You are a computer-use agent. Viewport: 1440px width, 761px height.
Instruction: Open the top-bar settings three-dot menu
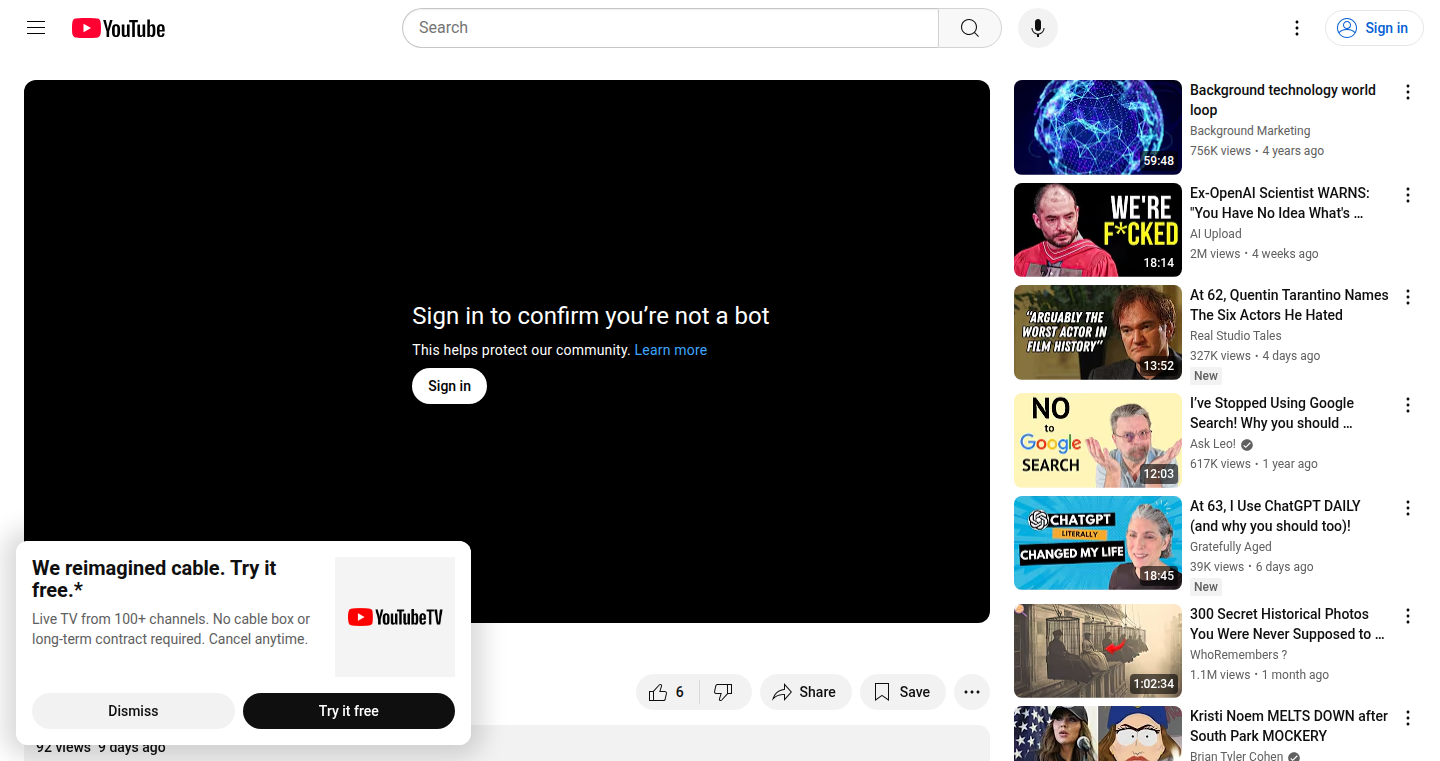tap(1297, 28)
